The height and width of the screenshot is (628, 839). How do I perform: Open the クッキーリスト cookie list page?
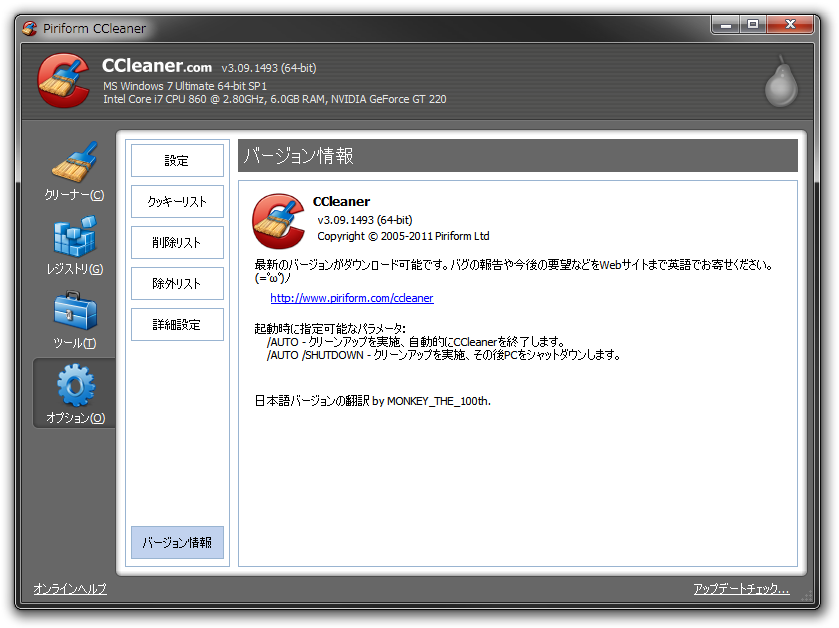(x=177, y=202)
